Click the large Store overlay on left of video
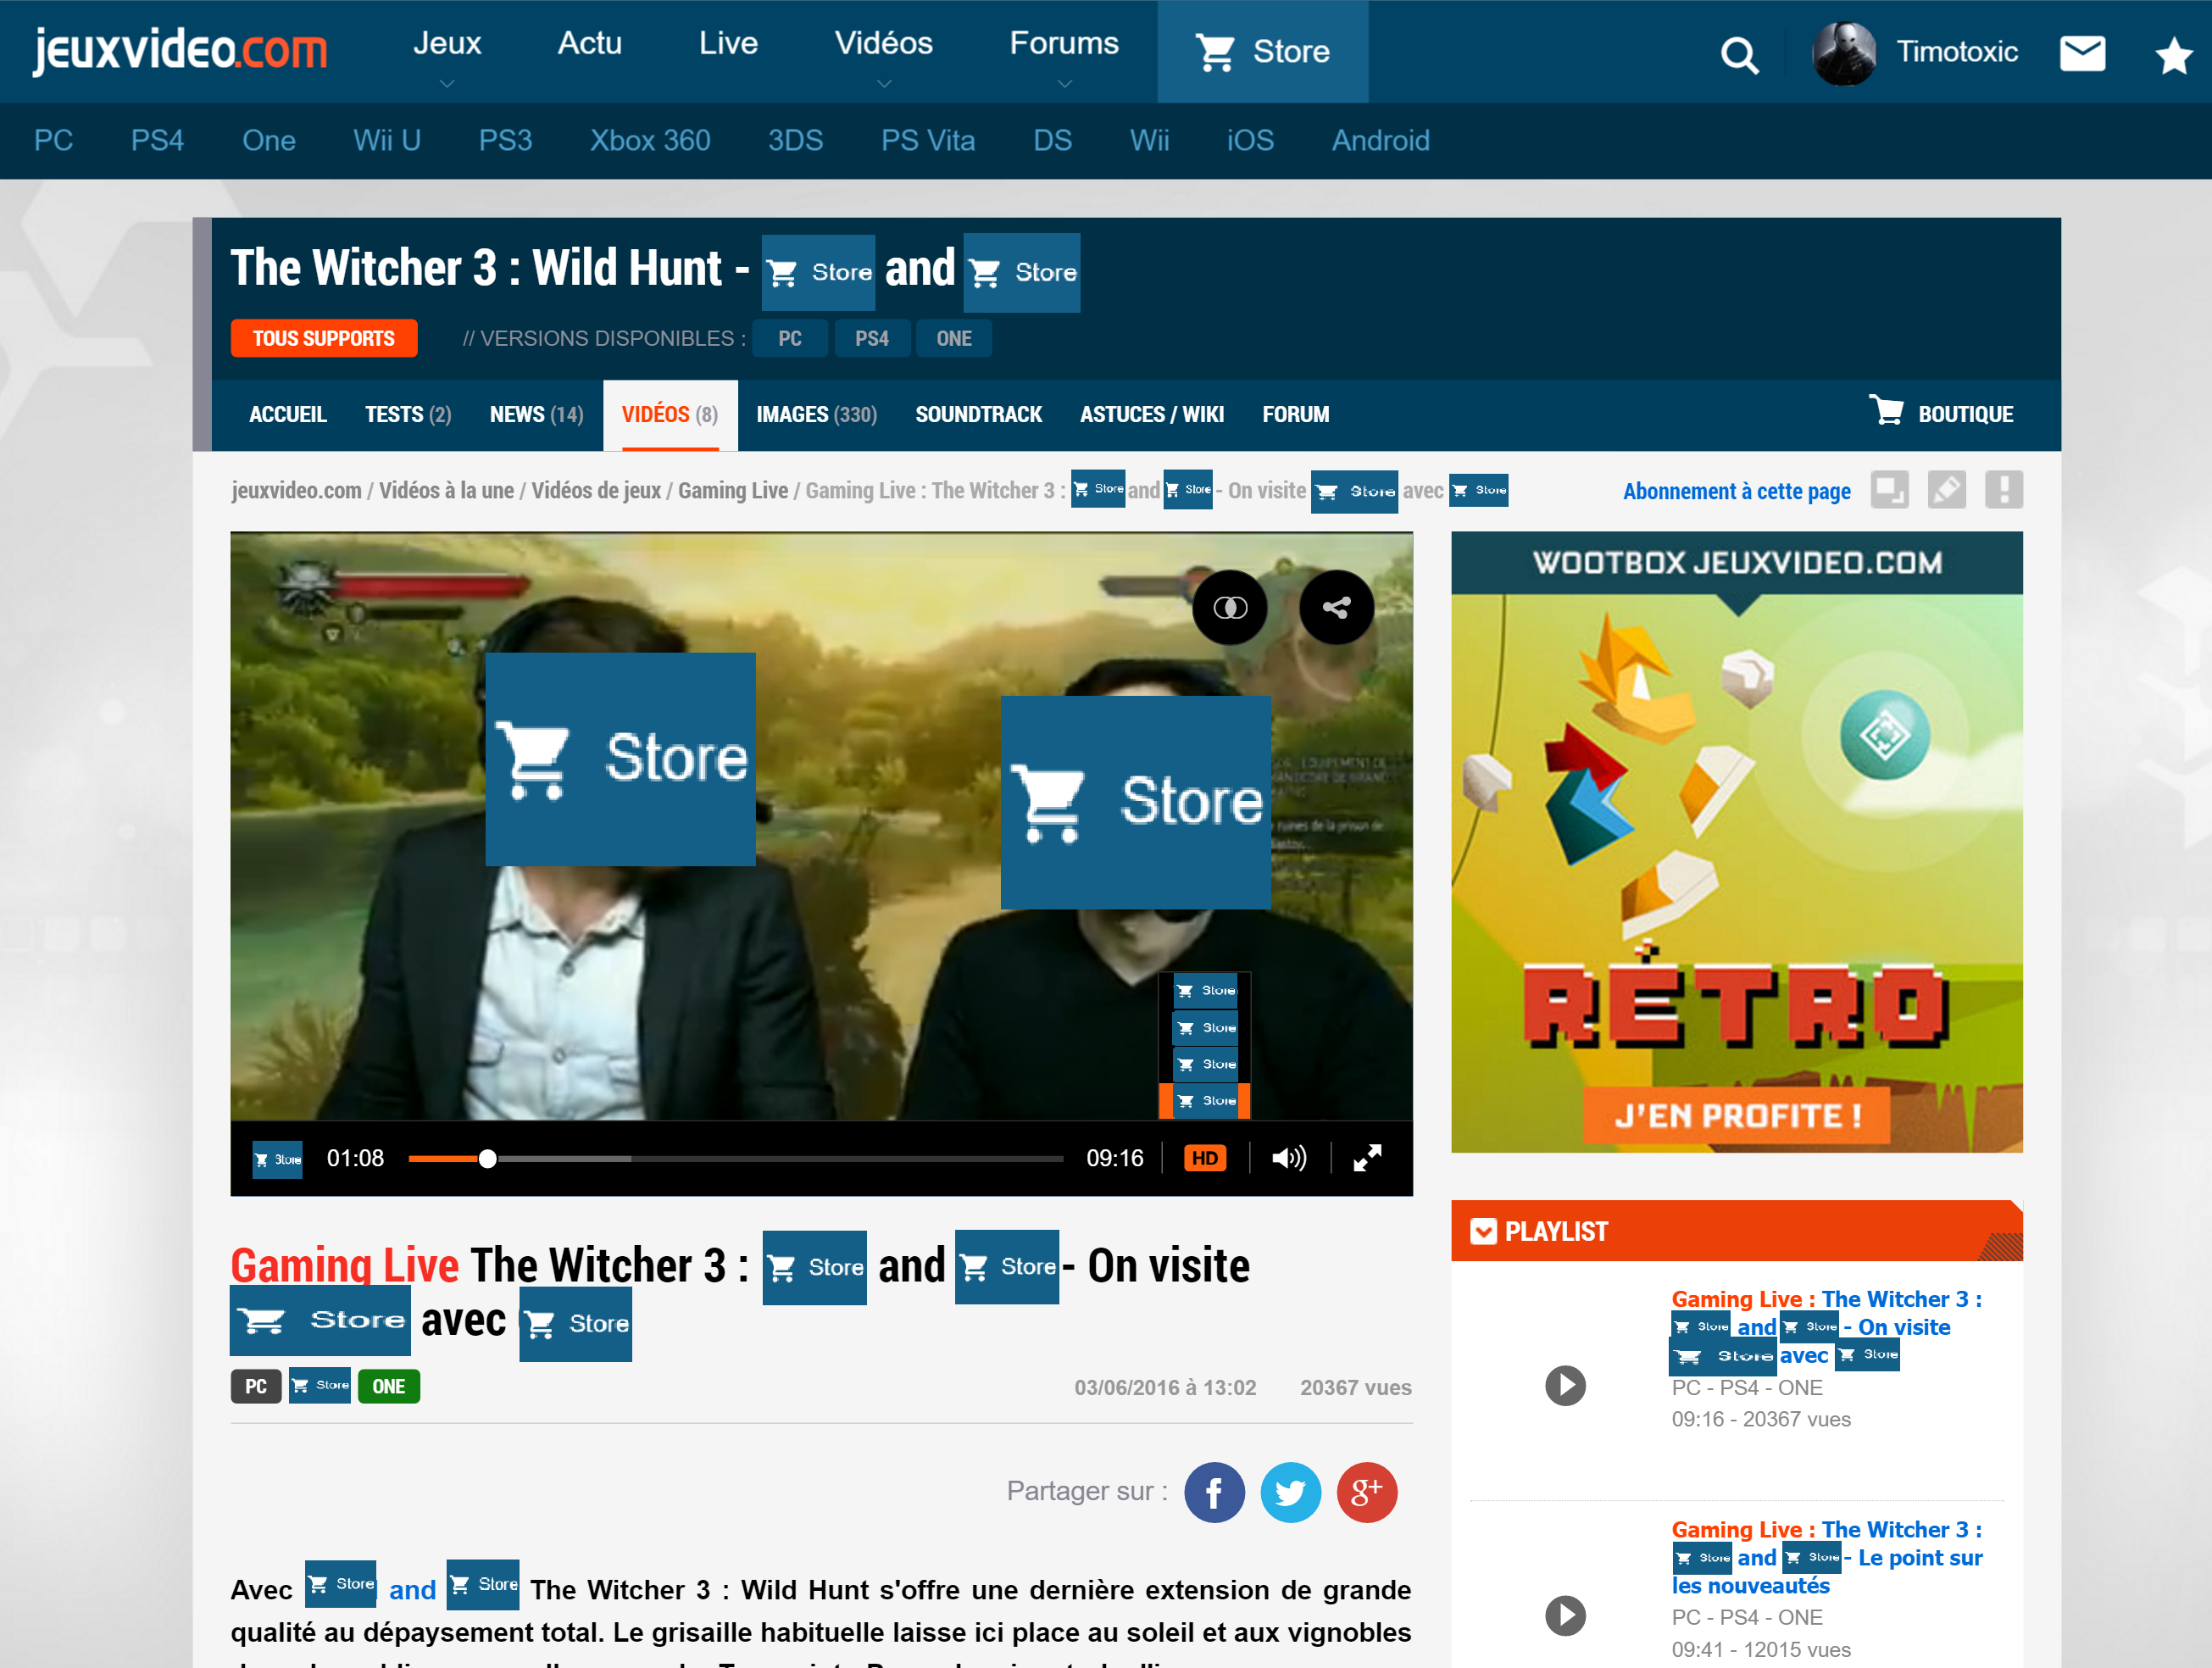The width and height of the screenshot is (2212, 1668). (620, 759)
